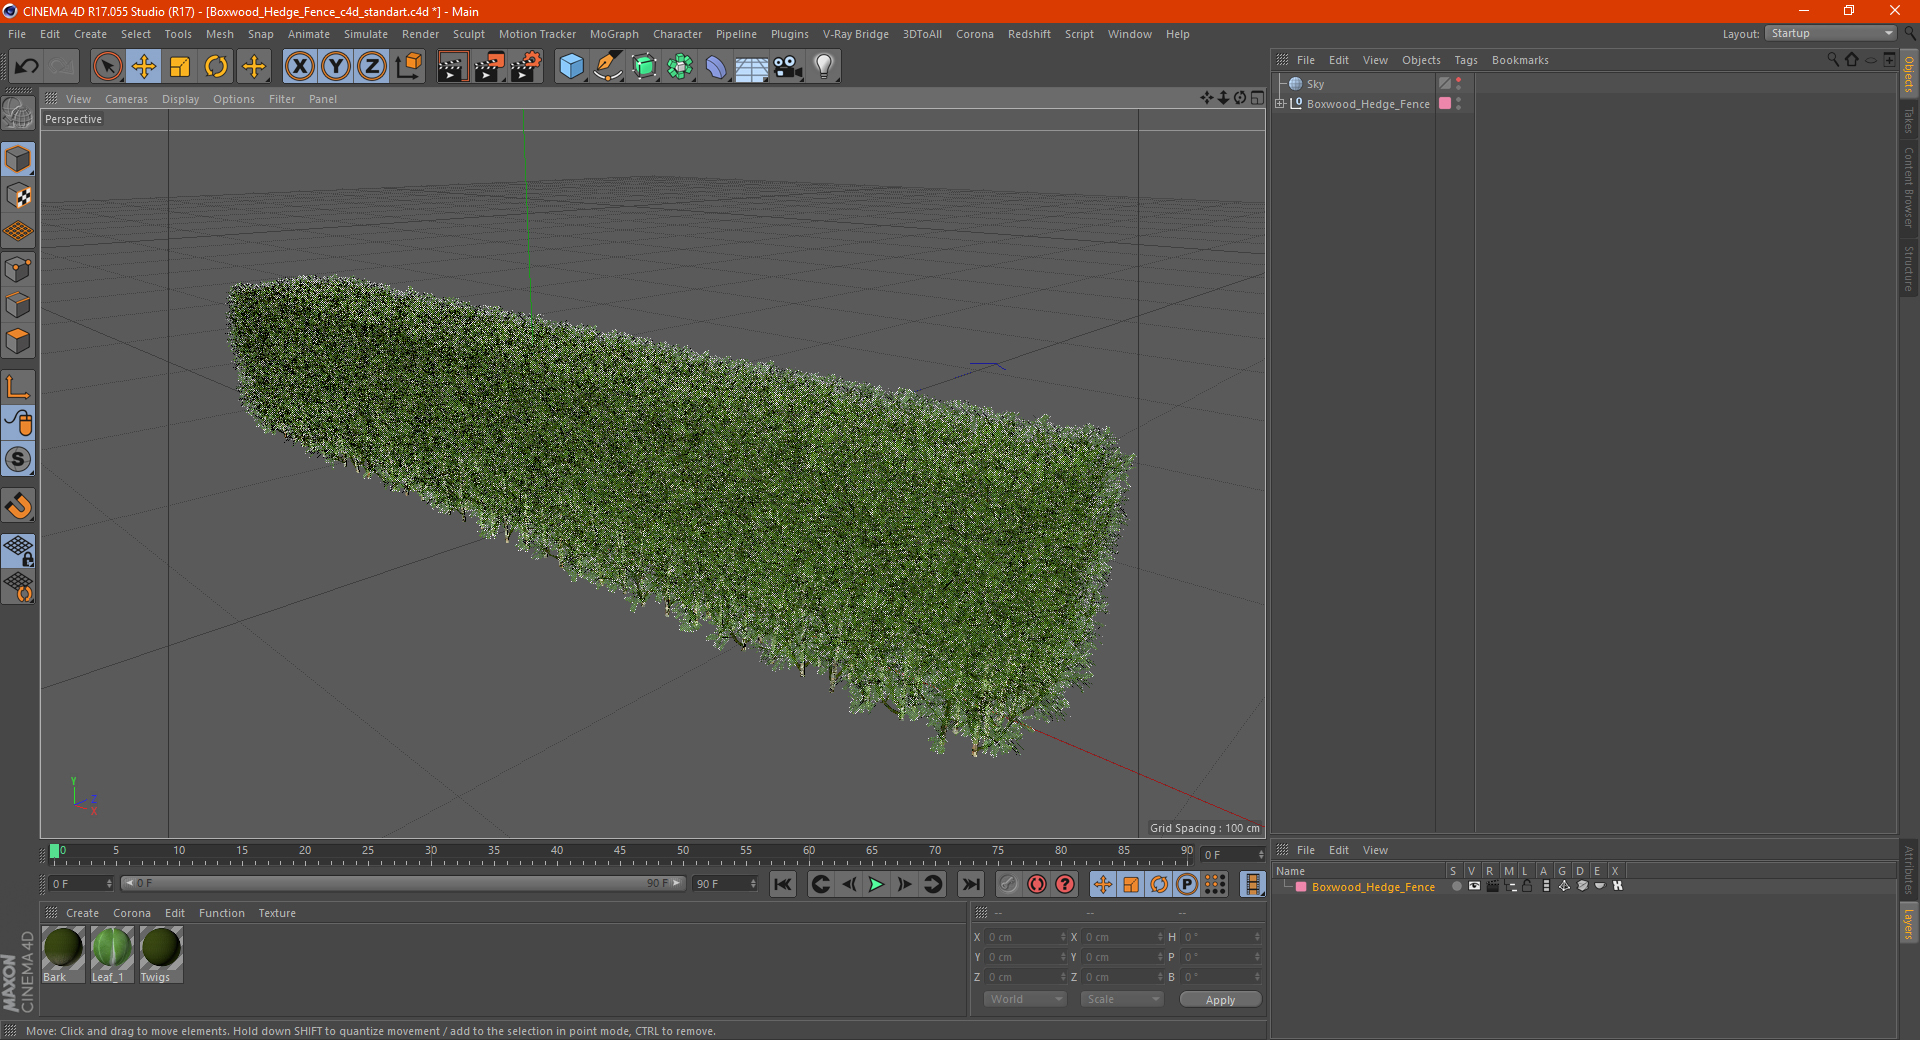
Task: Click the Undo arrow icon
Action: [x=27, y=67]
